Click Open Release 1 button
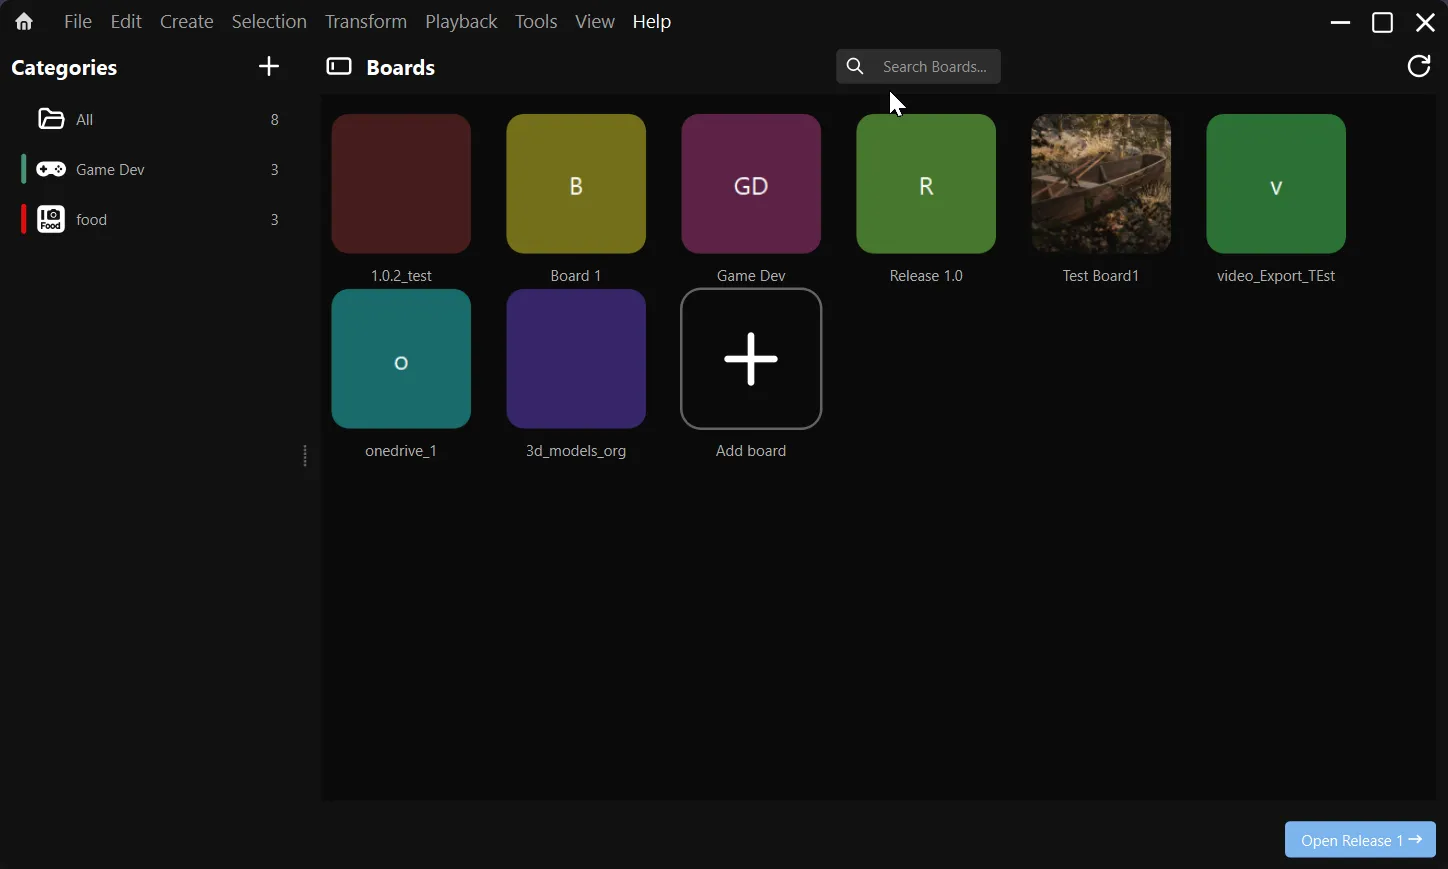This screenshot has height=869, width=1448. 1361,841
